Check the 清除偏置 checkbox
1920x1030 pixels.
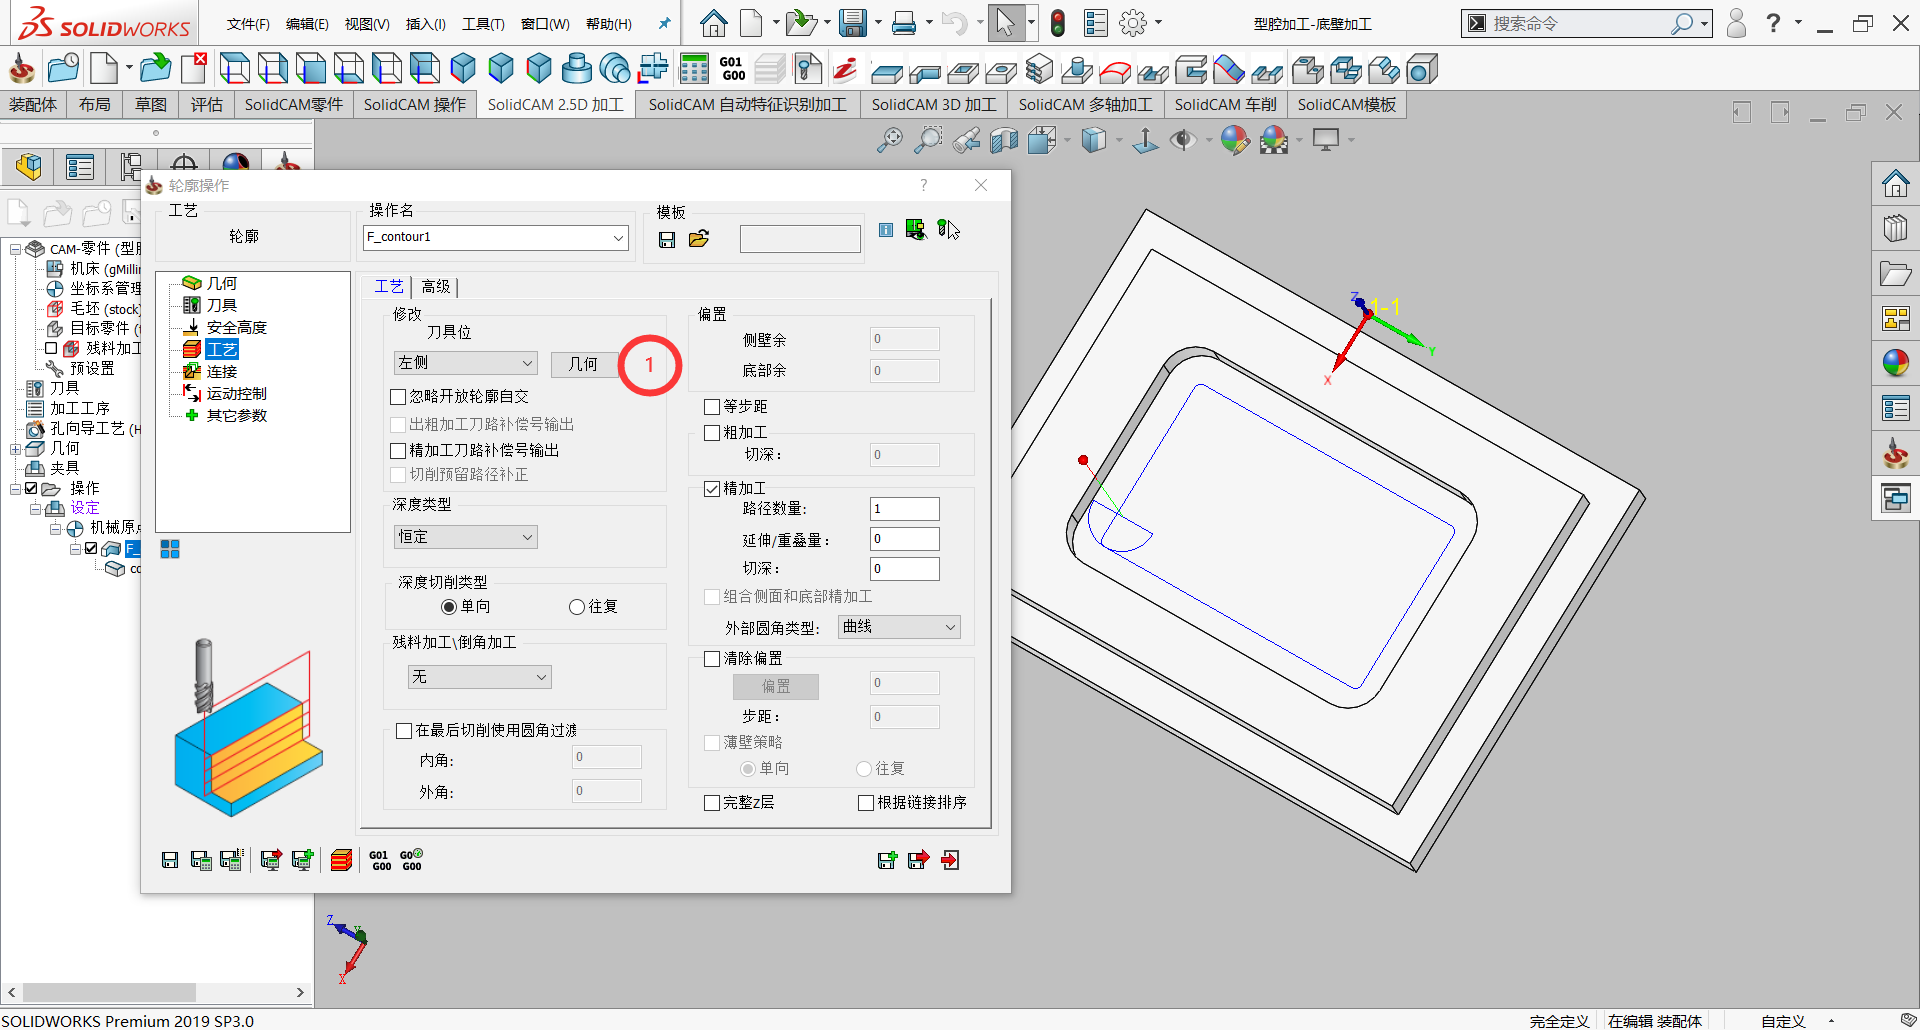click(x=712, y=659)
